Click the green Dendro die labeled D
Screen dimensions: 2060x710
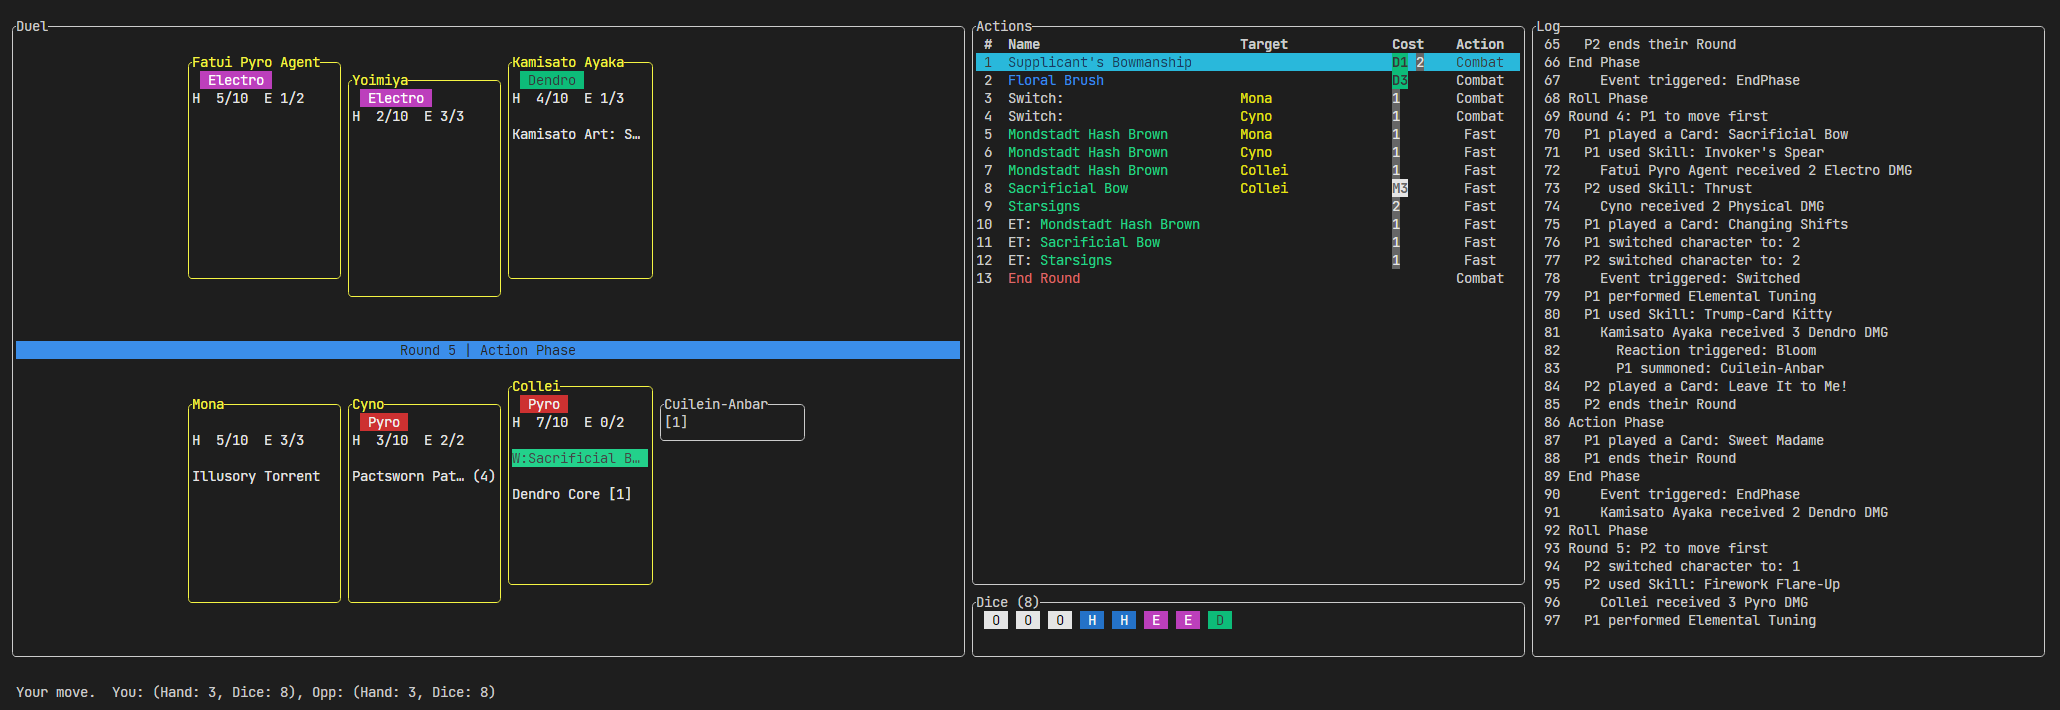1220,620
